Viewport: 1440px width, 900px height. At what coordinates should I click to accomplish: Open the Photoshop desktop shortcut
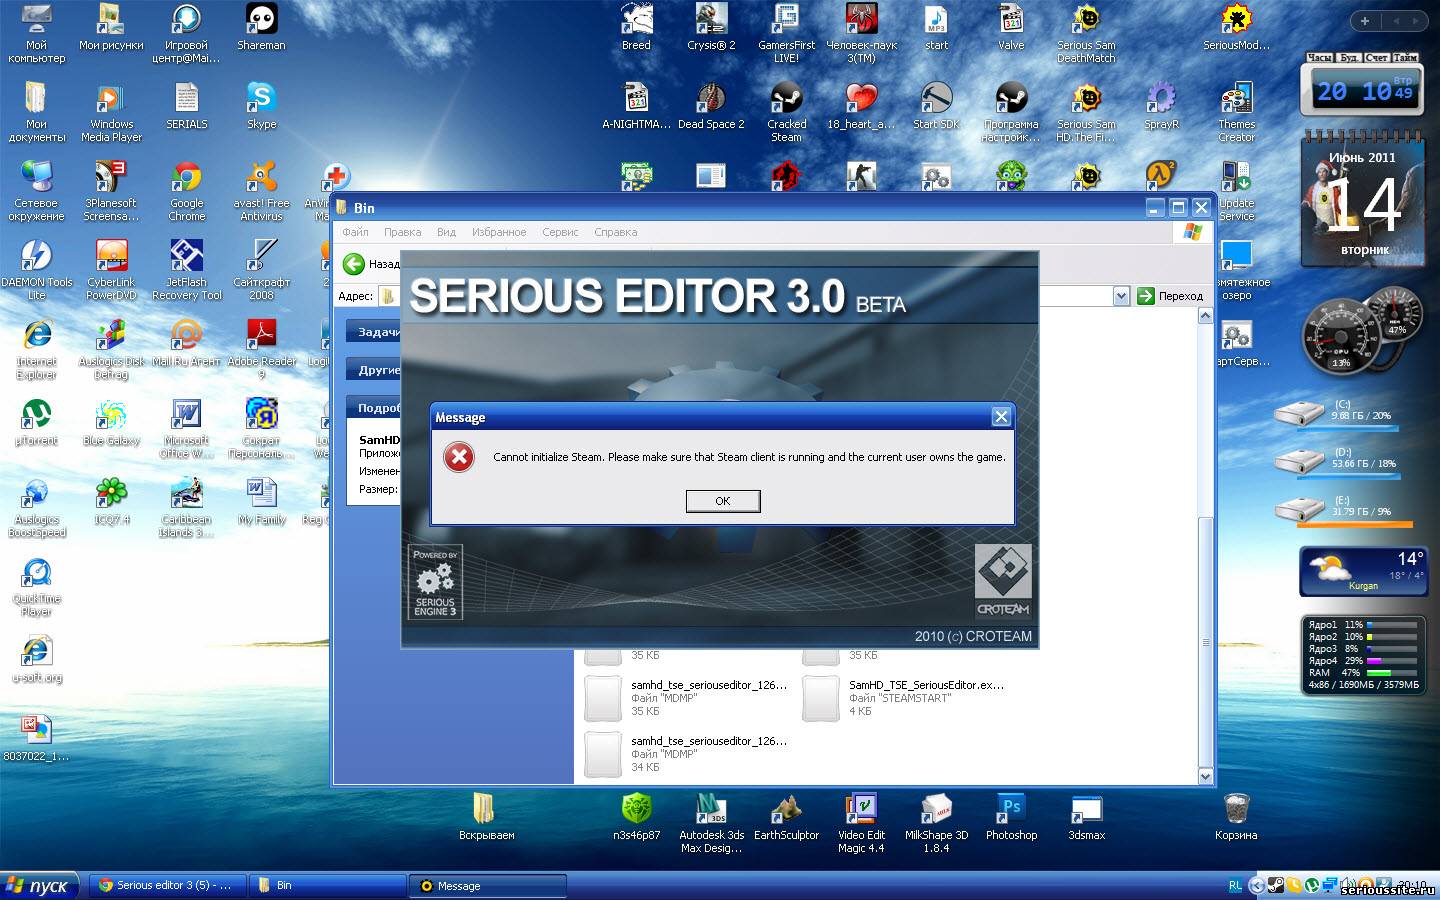tap(1011, 817)
